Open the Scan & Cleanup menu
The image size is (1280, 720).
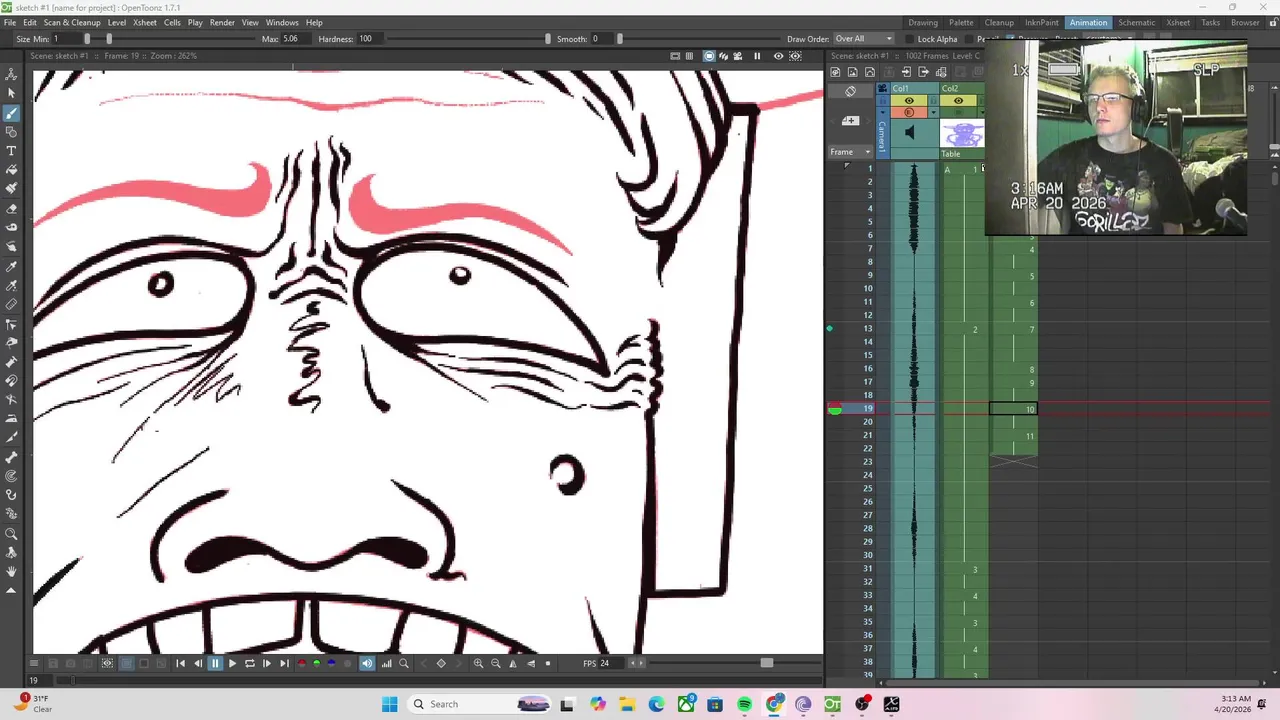pyautogui.click(x=72, y=22)
